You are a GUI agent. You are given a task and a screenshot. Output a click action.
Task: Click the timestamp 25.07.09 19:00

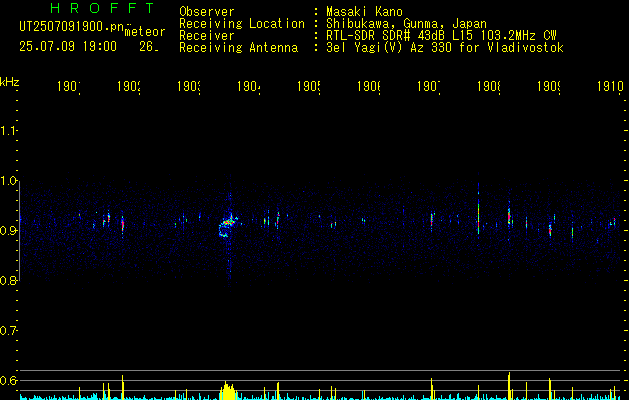pyautogui.click(x=68, y=47)
